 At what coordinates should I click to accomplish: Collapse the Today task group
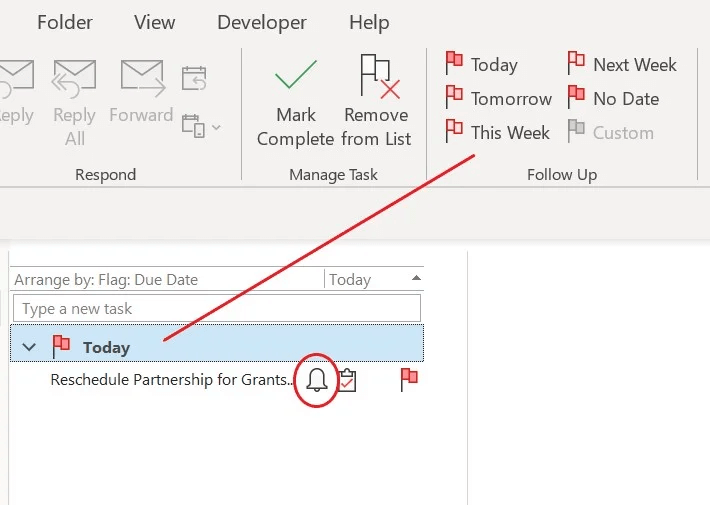pyautogui.click(x=30, y=347)
